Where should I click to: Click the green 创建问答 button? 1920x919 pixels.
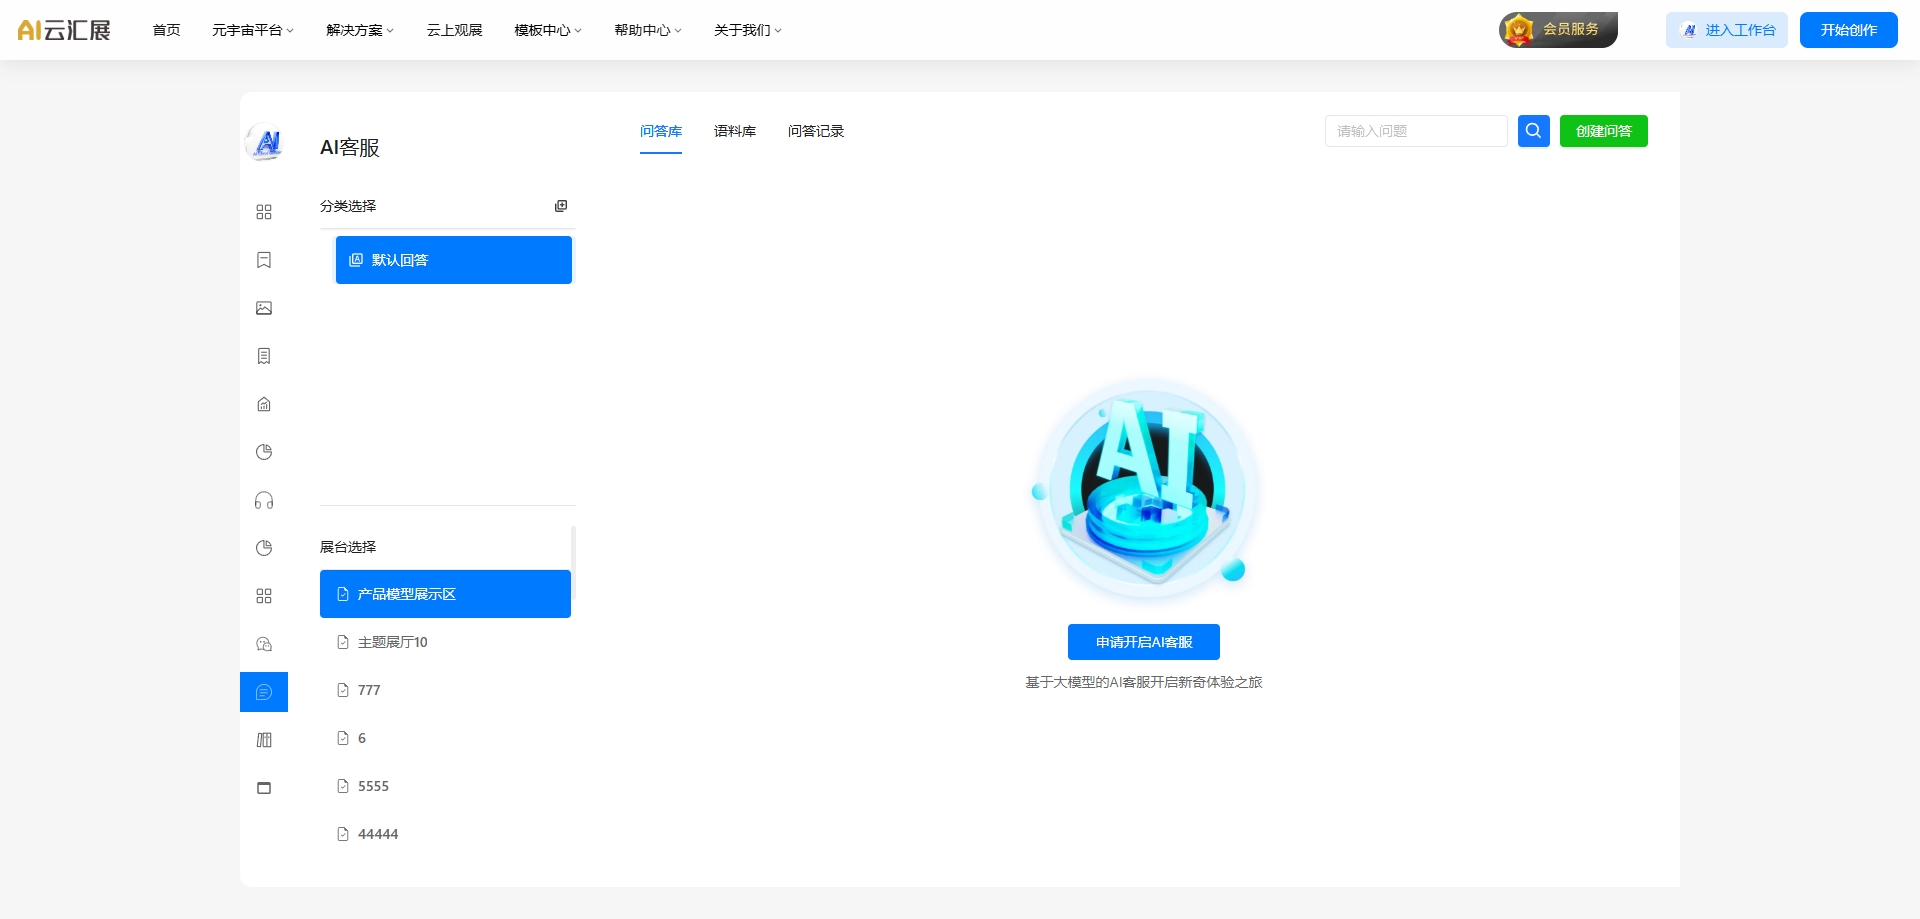(x=1603, y=131)
